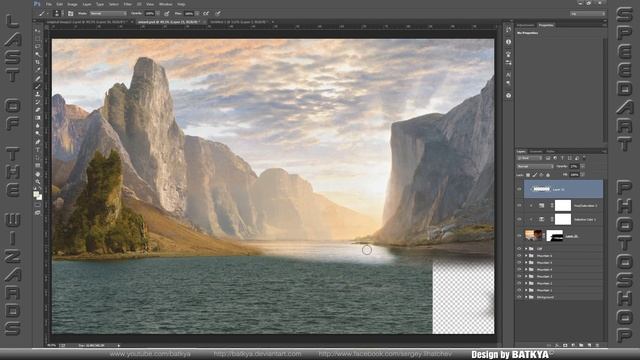The width and height of the screenshot is (640, 360).
Task: Enable airbrush-style build-up icon
Action: 207,13
